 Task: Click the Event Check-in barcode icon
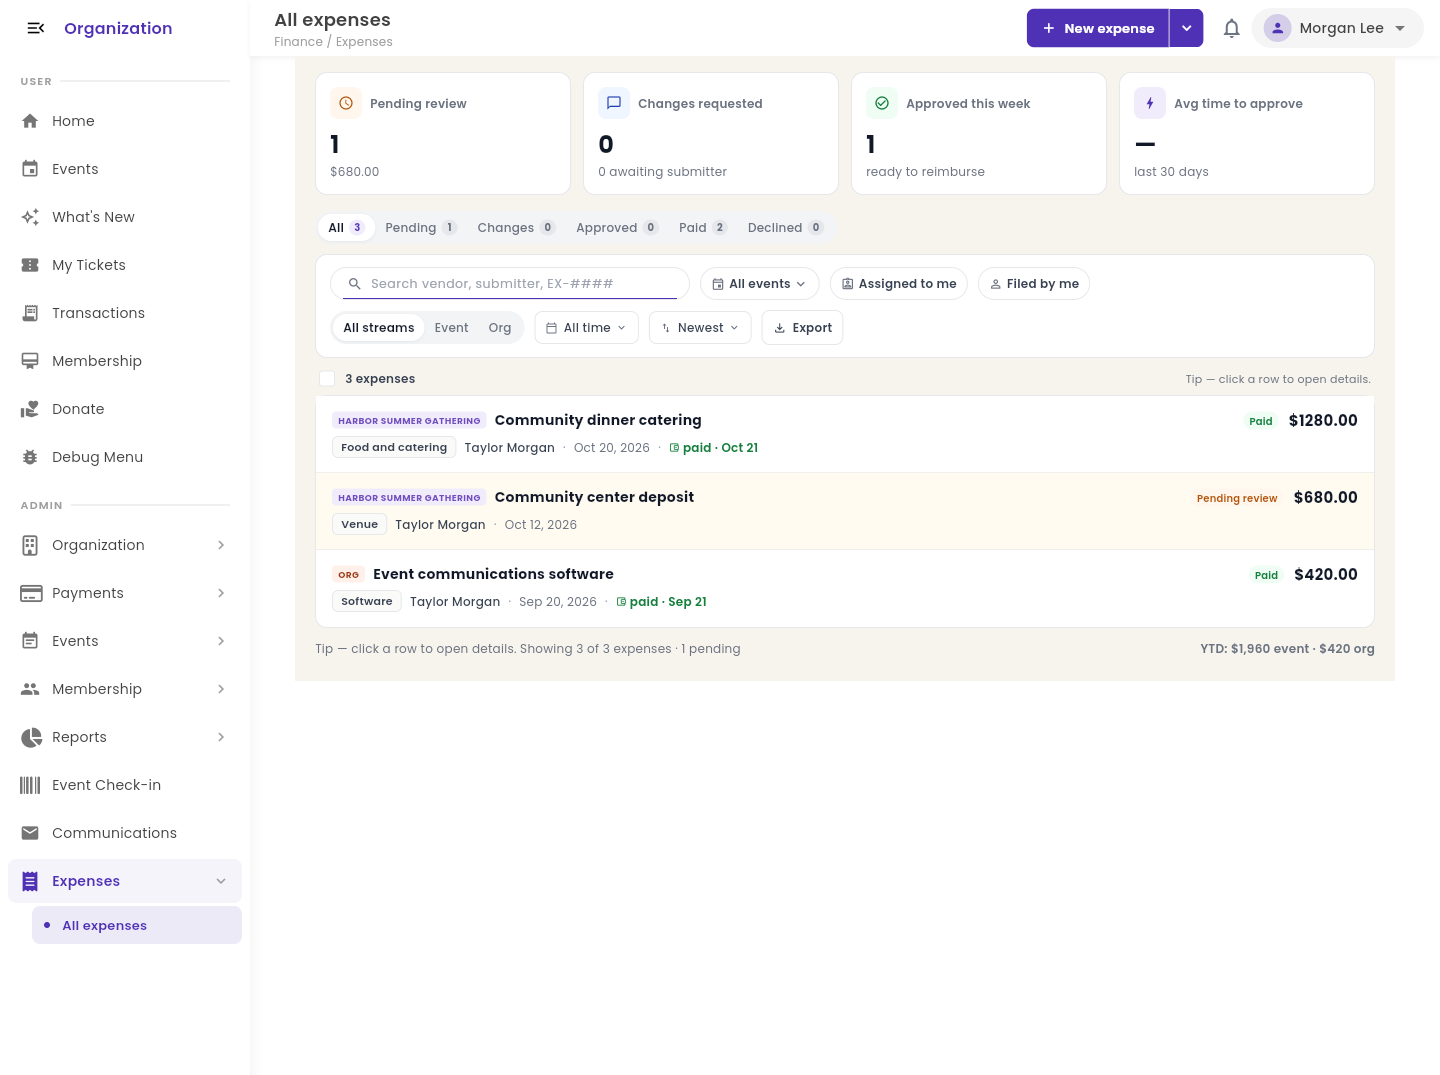(31, 785)
